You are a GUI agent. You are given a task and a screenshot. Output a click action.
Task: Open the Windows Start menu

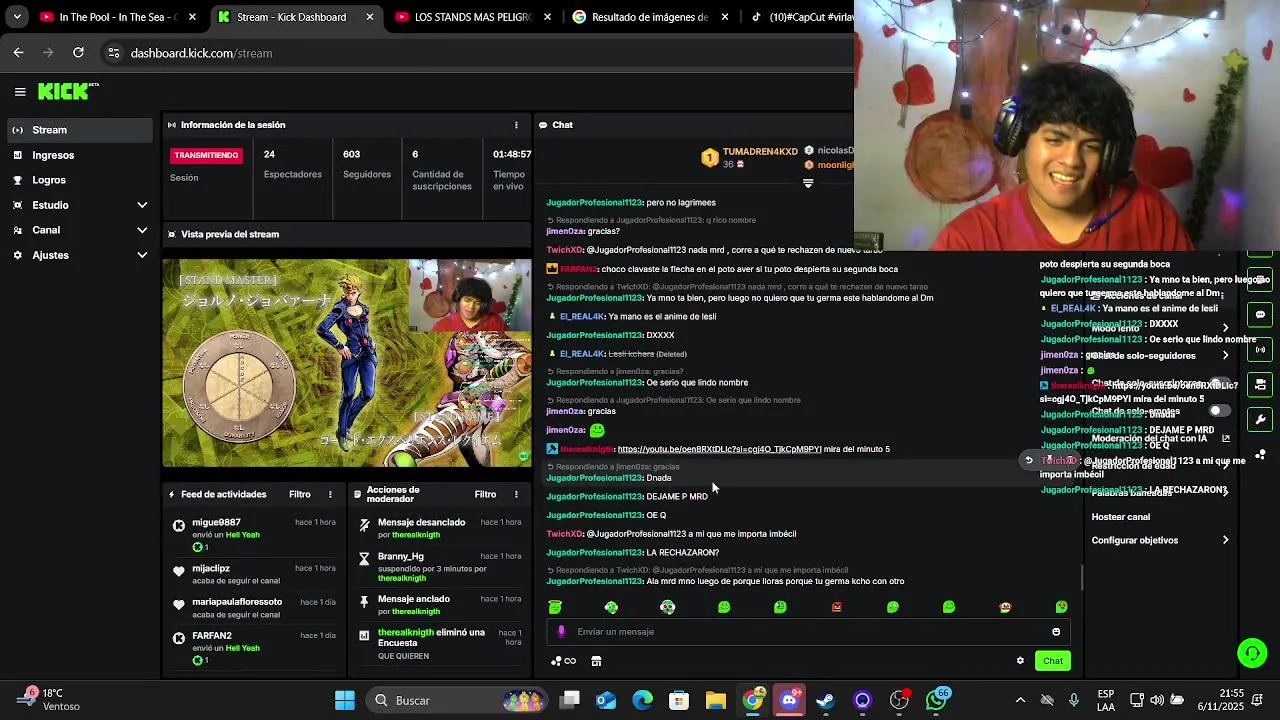[345, 700]
